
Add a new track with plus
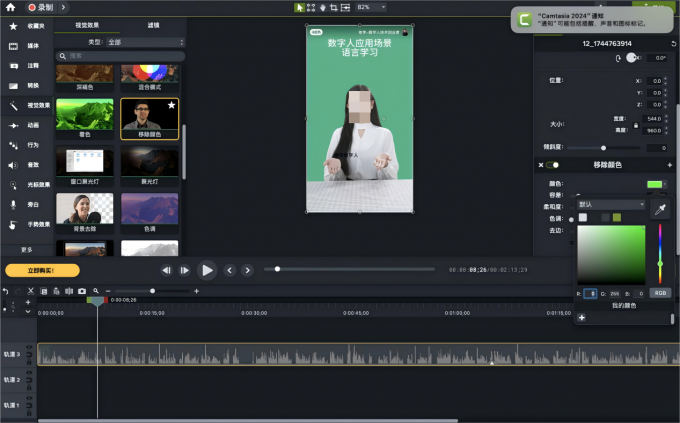[28, 302]
